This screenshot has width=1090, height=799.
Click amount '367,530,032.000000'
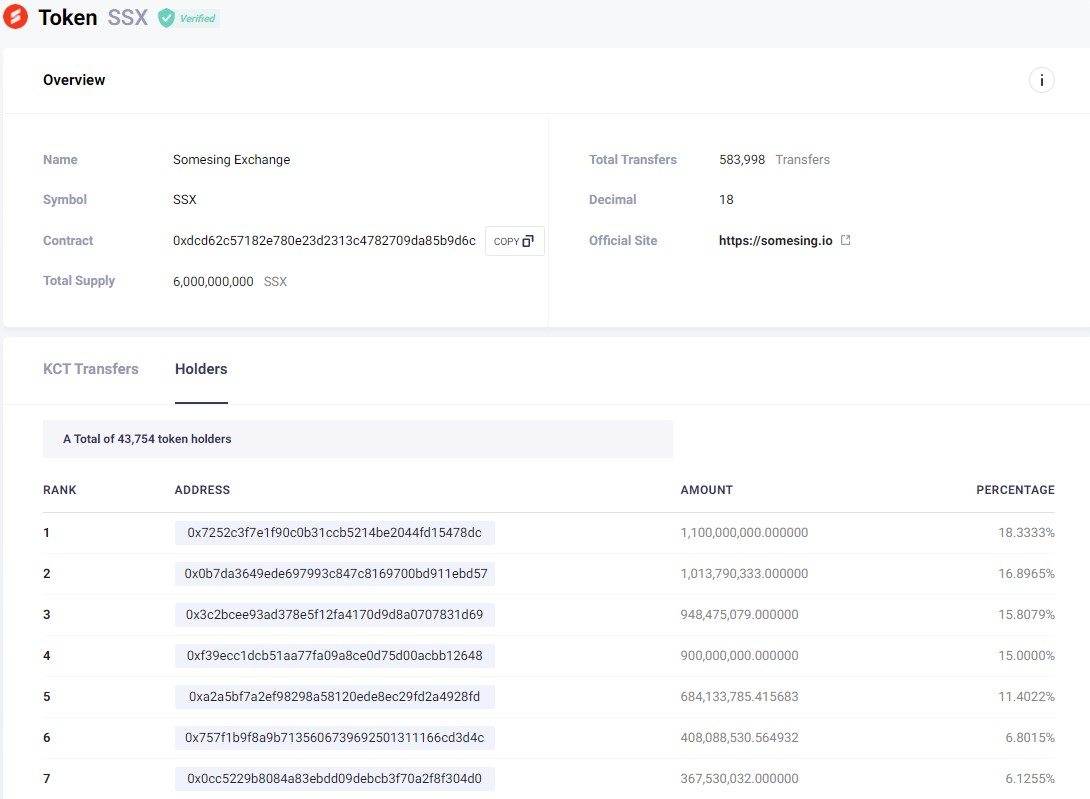pos(739,779)
